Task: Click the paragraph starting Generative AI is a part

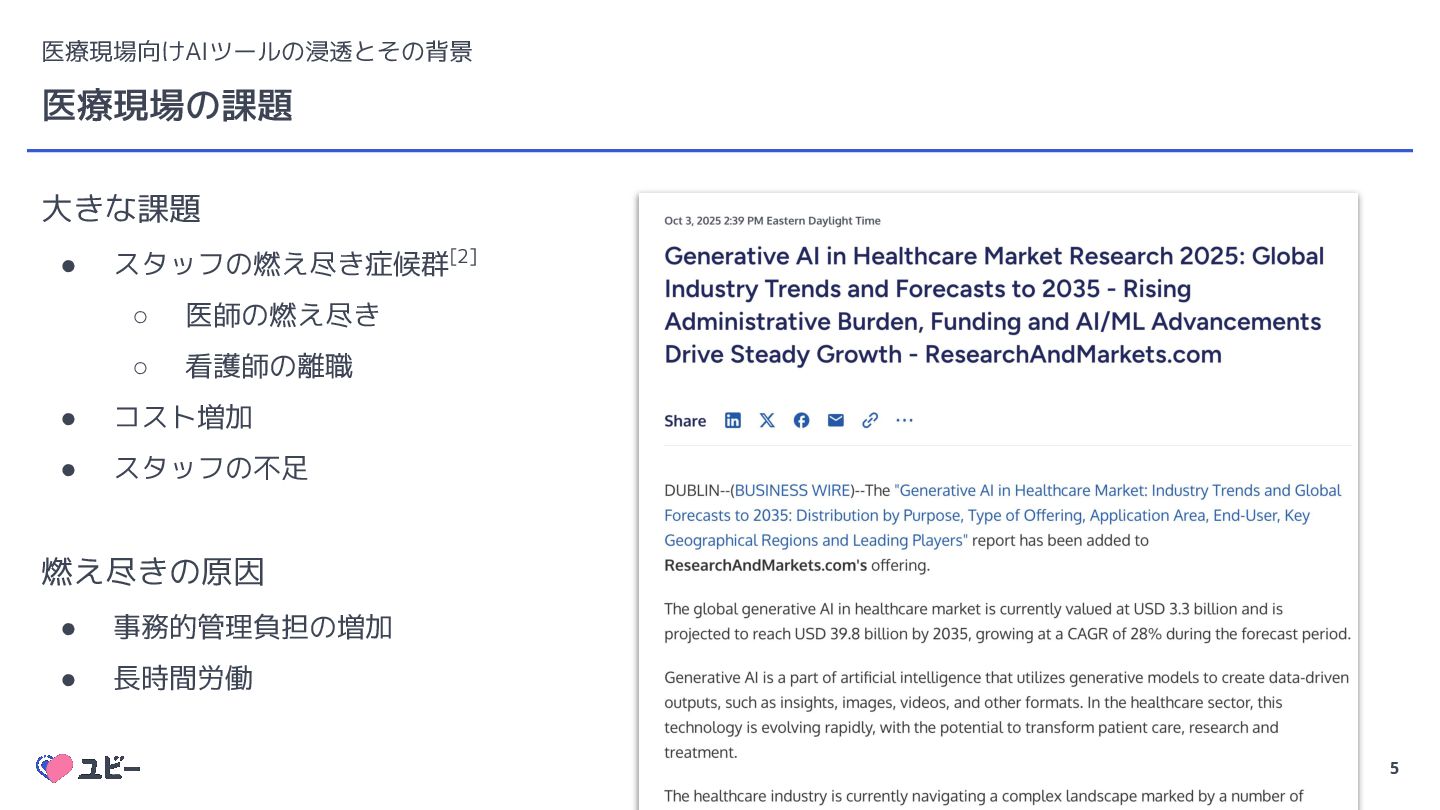Action: 1007,715
